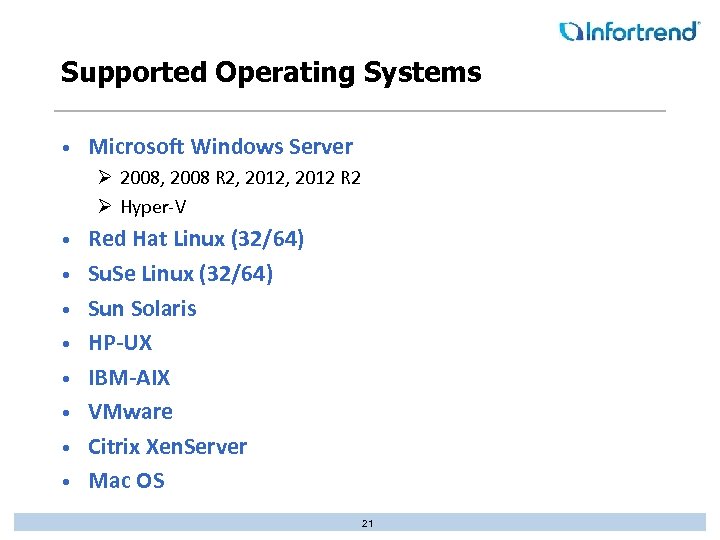Image resolution: width=720 pixels, height=540 pixels.
Task: Click arrow bullet before the 2008 versions line
Action: (105, 178)
